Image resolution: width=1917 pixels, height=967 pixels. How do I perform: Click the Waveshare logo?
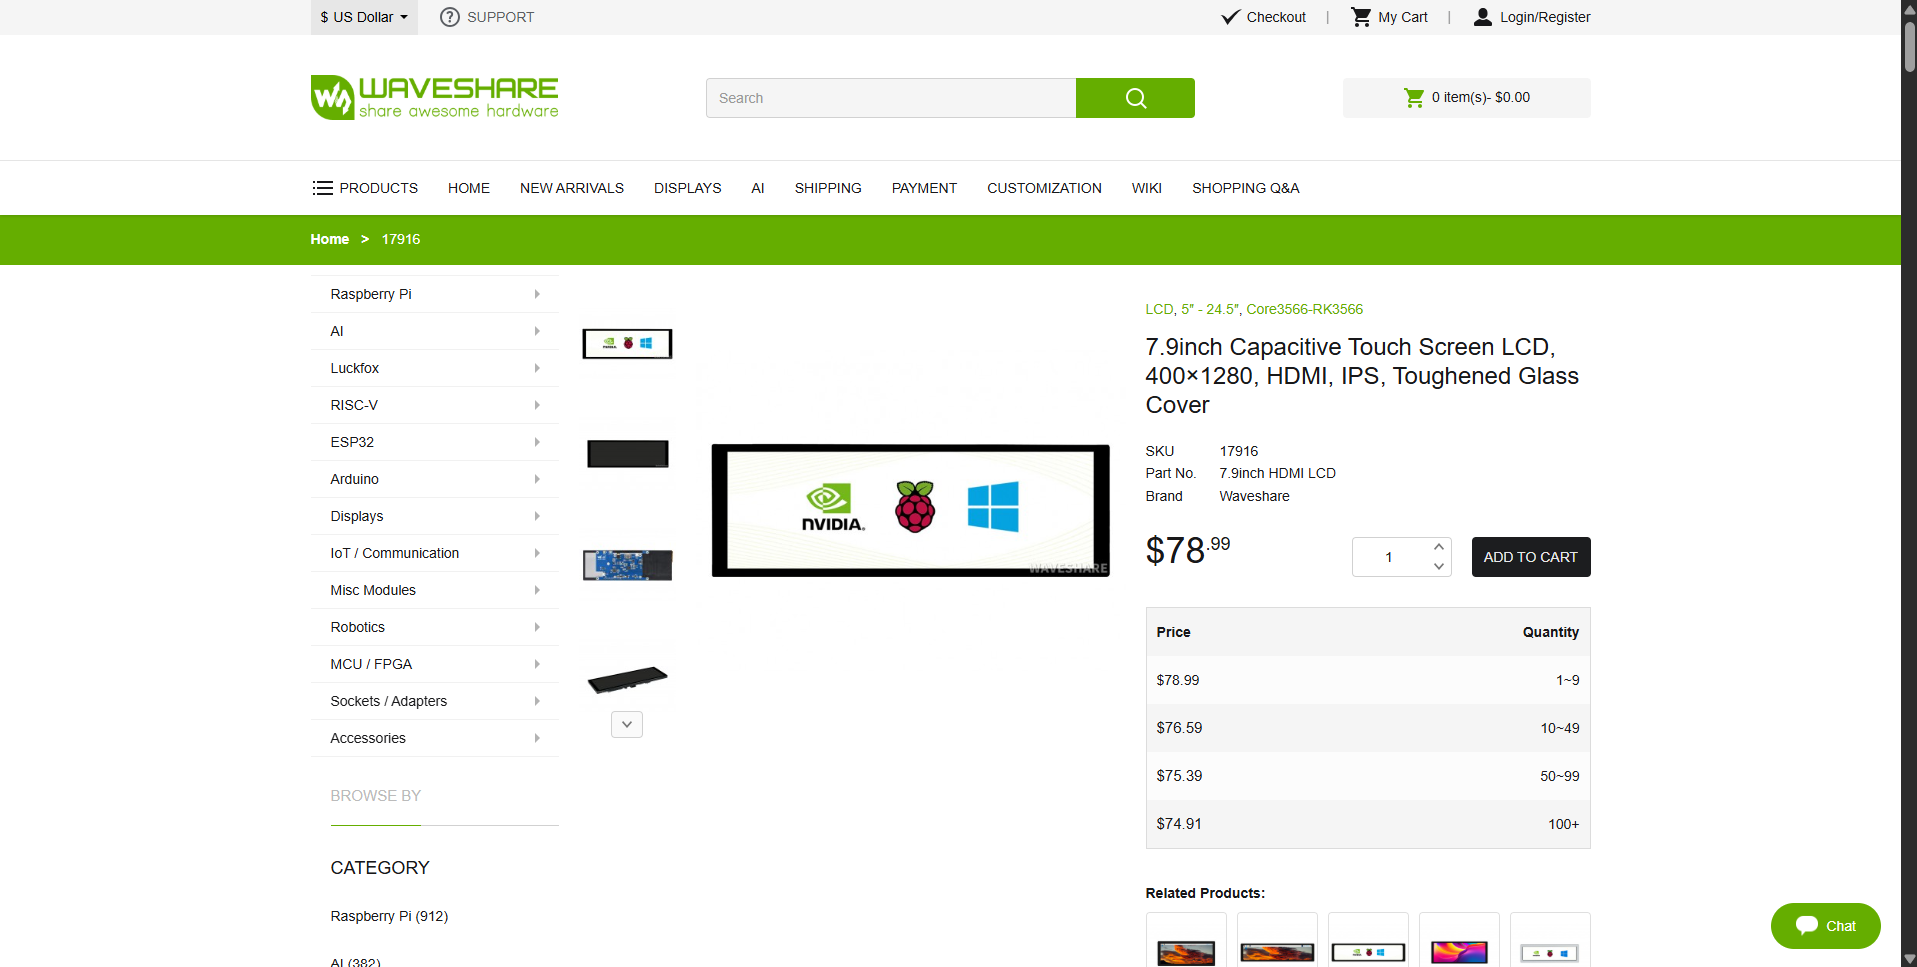434,97
